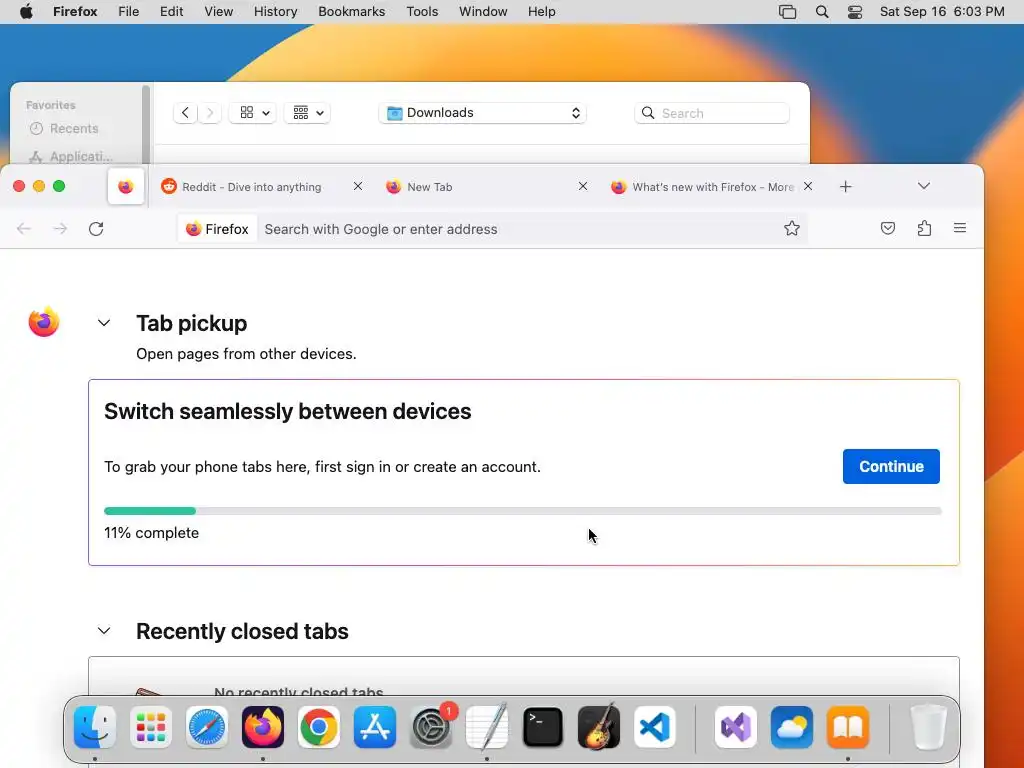Collapse the Tab pickup section

(104, 323)
